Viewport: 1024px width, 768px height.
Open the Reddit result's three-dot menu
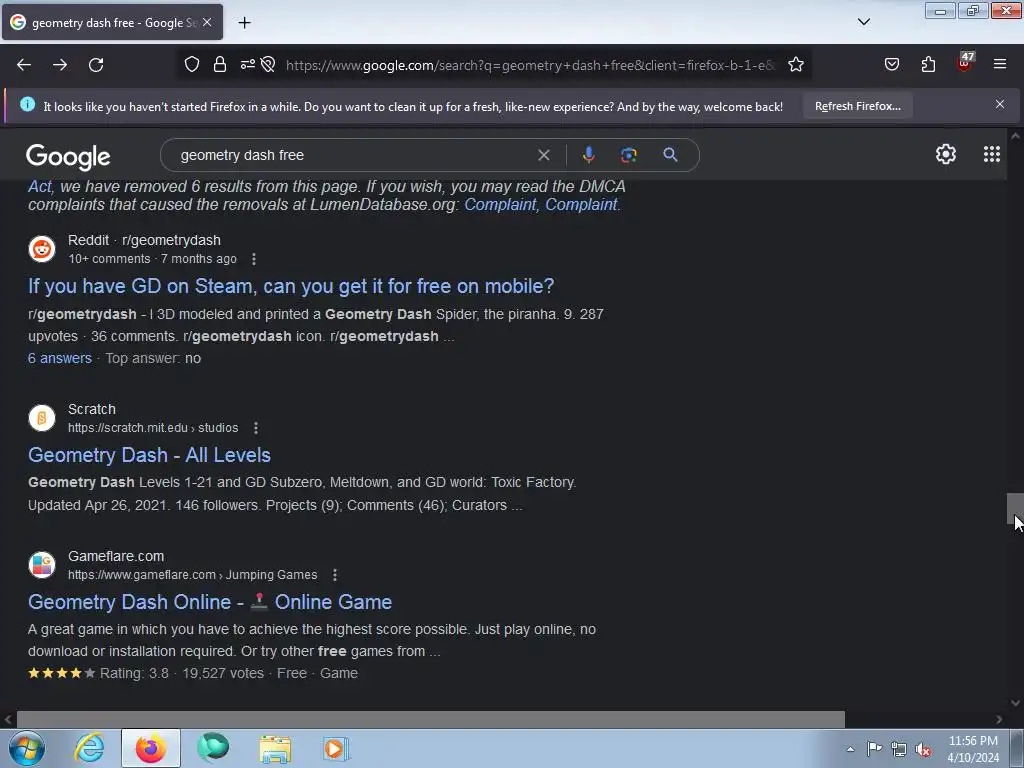(x=254, y=259)
